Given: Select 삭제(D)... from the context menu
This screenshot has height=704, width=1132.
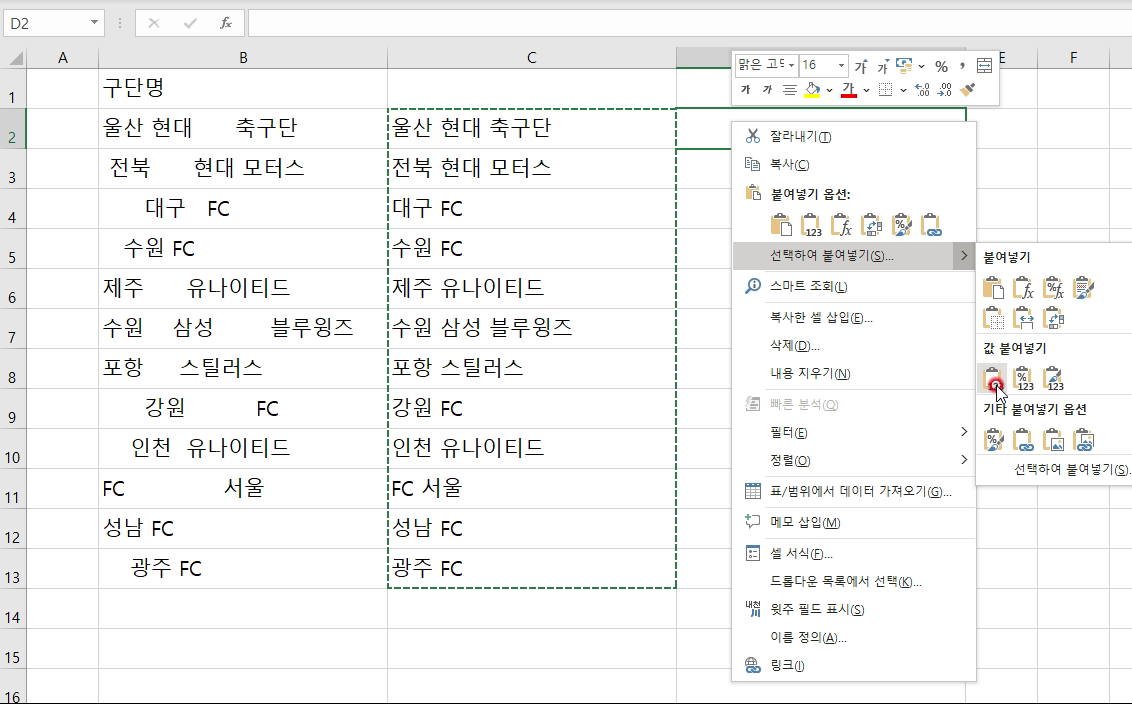Looking at the screenshot, I should [x=854, y=346].
